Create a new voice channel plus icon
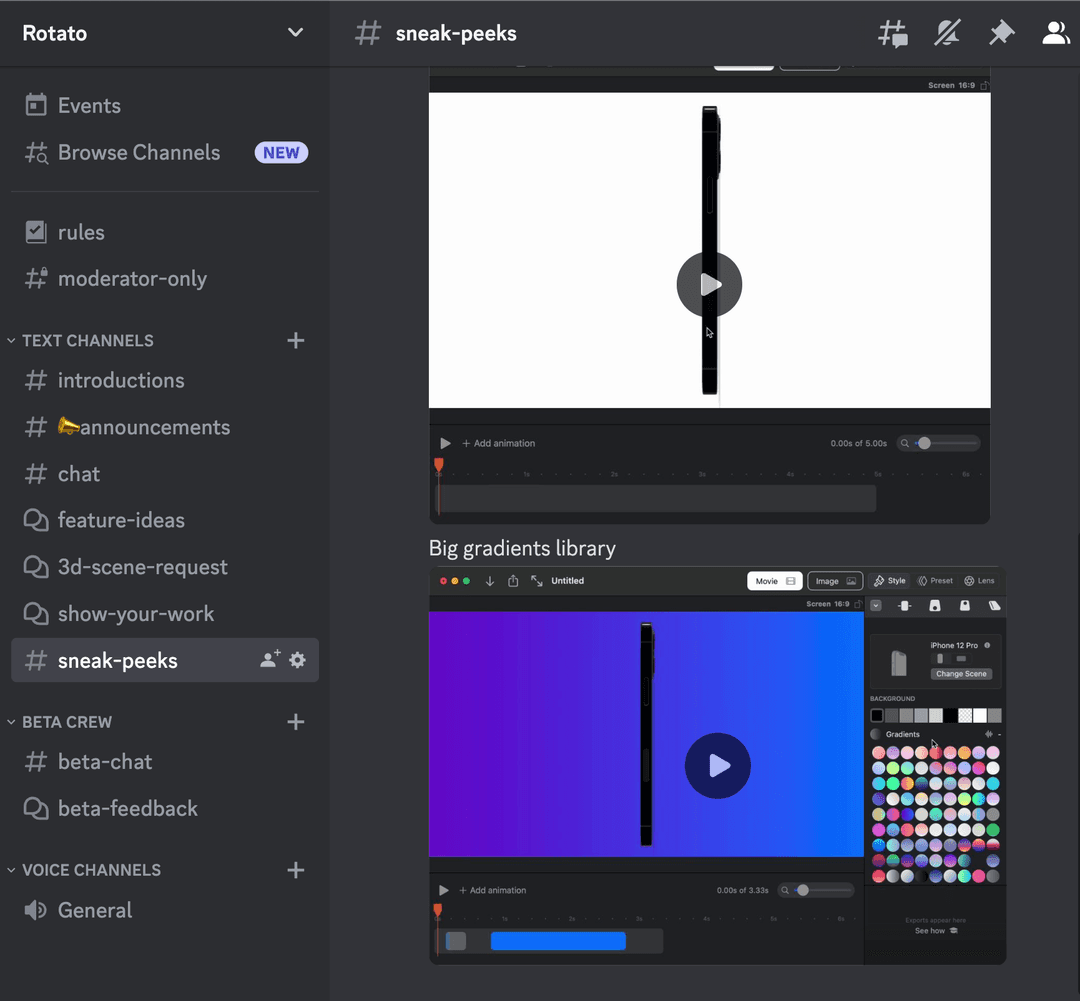Image resolution: width=1080 pixels, height=1001 pixels. [295, 870]
